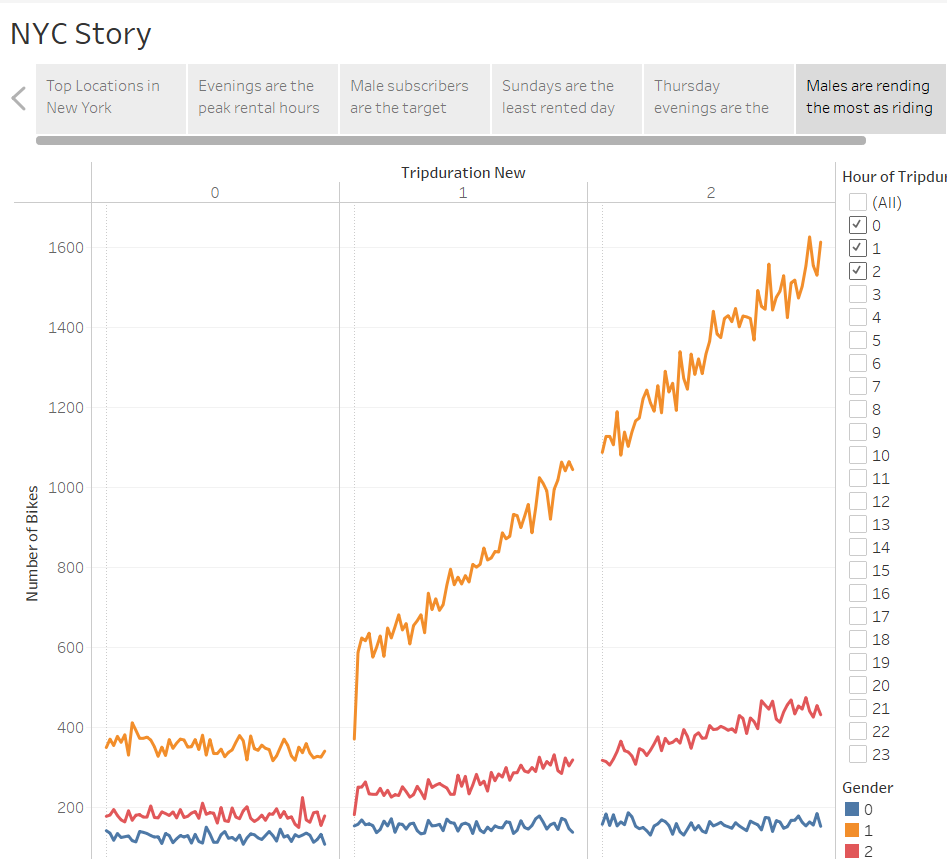The height and width of the screenshot is (859, 947).
Task: Click the orange Gender 1 legend swatch
Action: (x=857, y=831)
